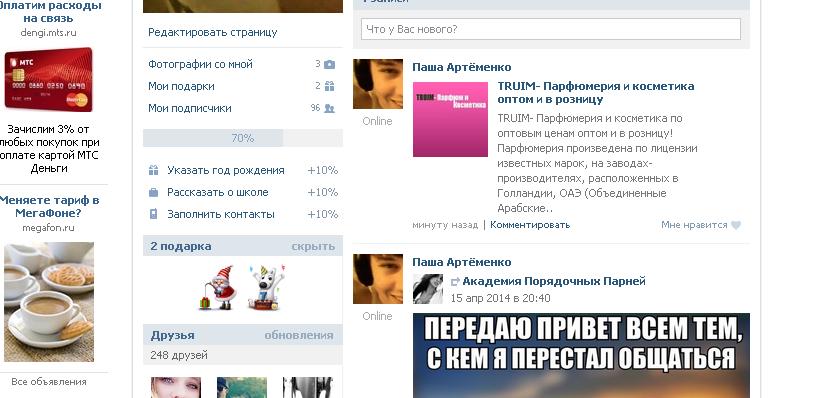Open the ПЕРЕДАЮ ПРИВЕТ ВСЕМ ТЕМ image
Image resolution: width=830 pixels, height=398 pixels.
pyautogui.click(x=581, y=356)
